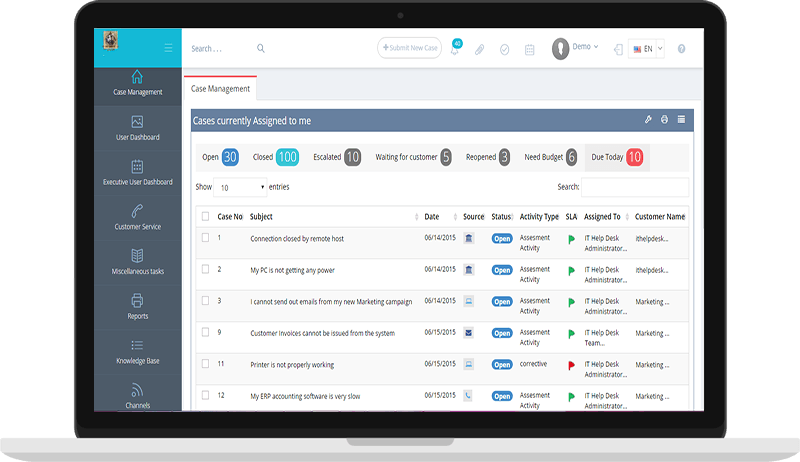Click the logout door icon

click(x=618, y=49)
